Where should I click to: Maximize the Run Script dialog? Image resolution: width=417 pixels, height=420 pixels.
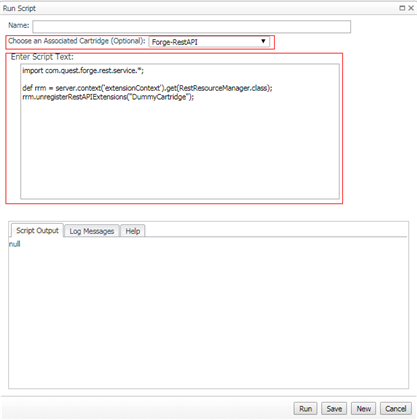point(402,8)
